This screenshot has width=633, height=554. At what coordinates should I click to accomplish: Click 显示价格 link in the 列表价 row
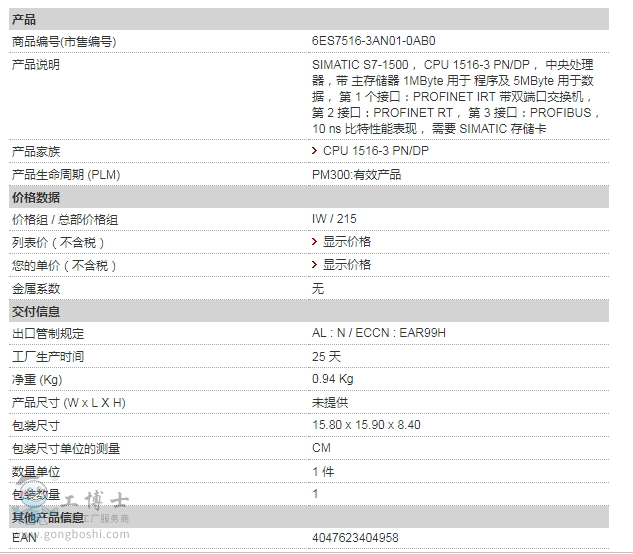pos(346,242)
